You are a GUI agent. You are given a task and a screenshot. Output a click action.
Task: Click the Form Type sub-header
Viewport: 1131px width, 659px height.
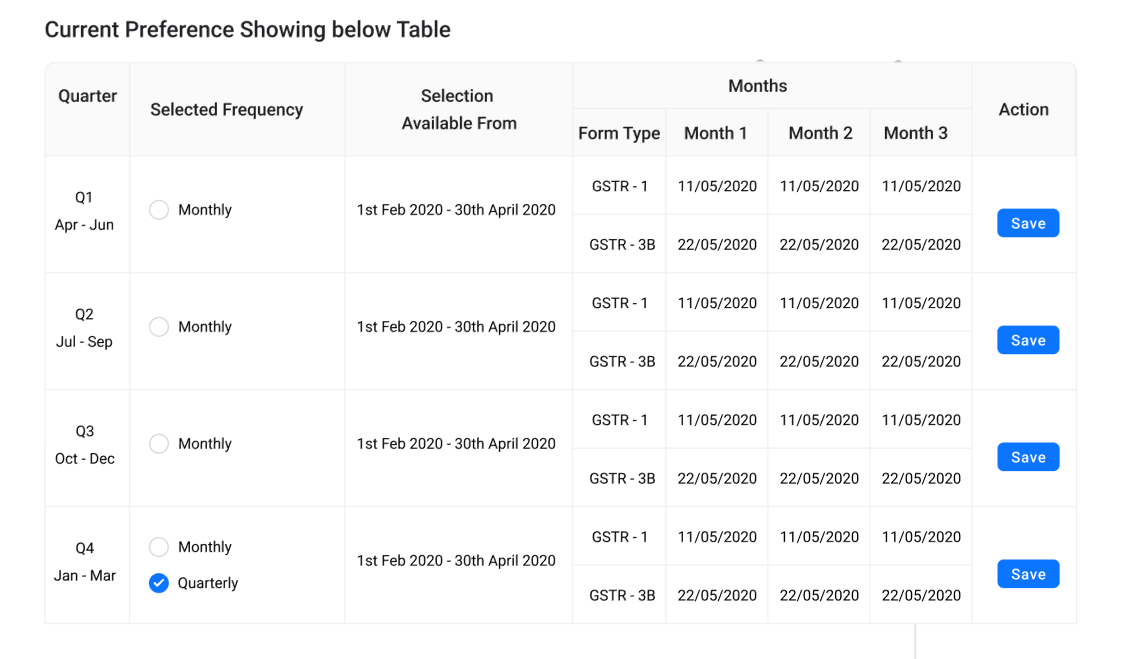click(619, 133)
